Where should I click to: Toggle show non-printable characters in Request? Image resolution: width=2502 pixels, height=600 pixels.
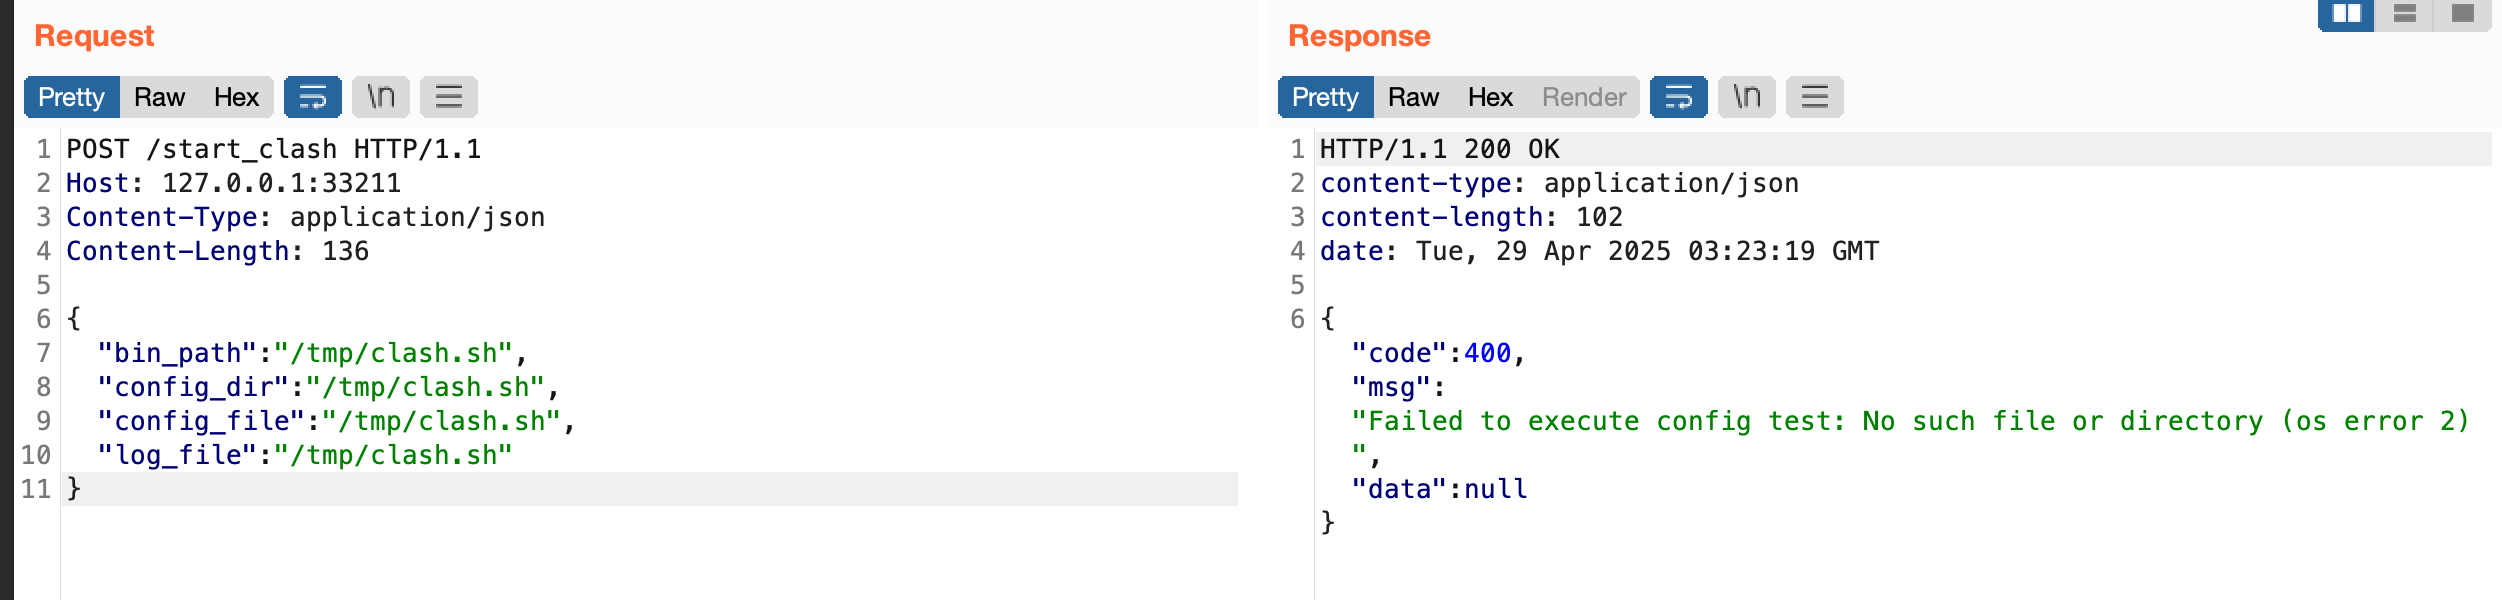pyautogui.click(x=381, y=97)
